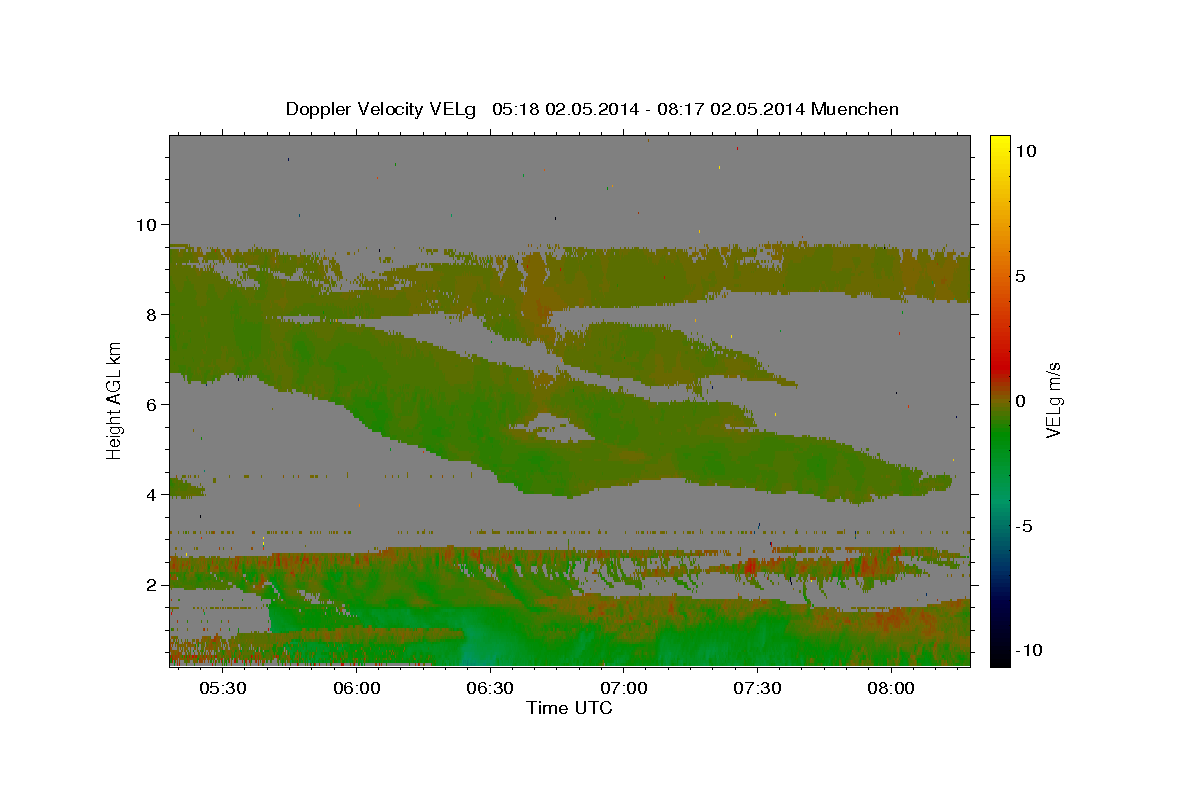Click the '06:30' time axis label
This screenshot has width=1200, height=800.
[x=490, y=689]
